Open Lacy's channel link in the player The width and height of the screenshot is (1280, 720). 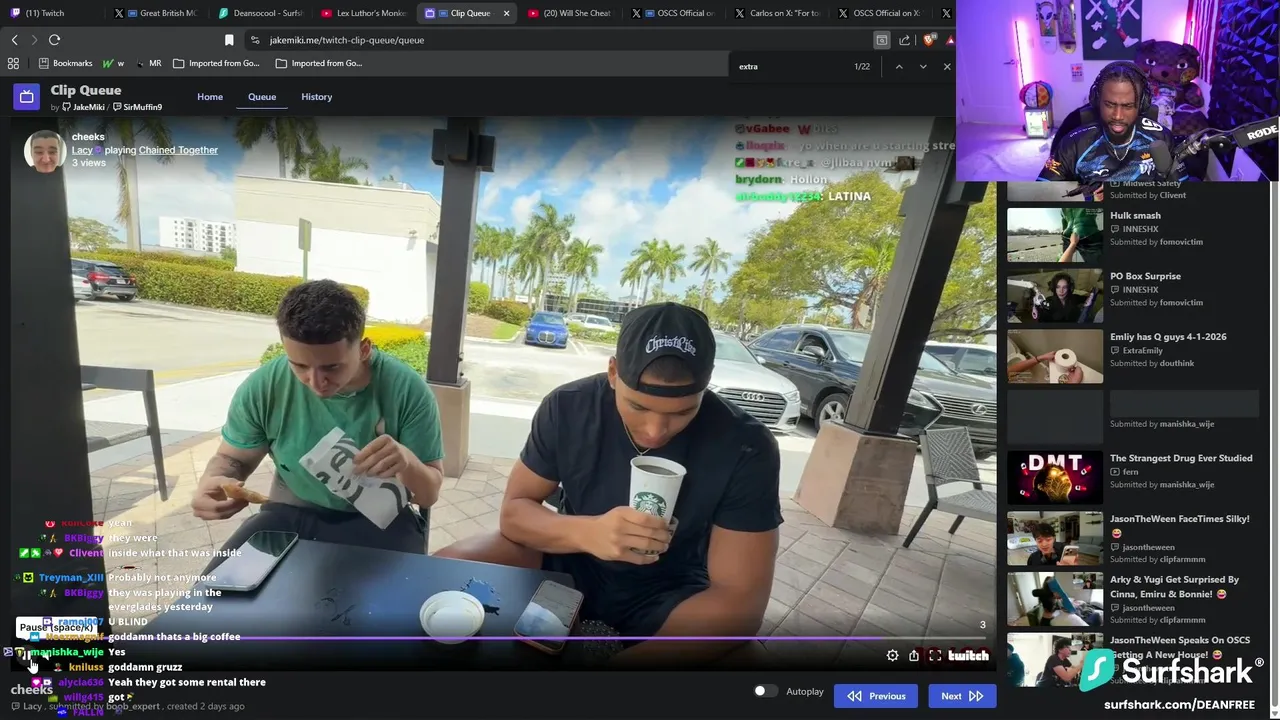pos(82,150)
